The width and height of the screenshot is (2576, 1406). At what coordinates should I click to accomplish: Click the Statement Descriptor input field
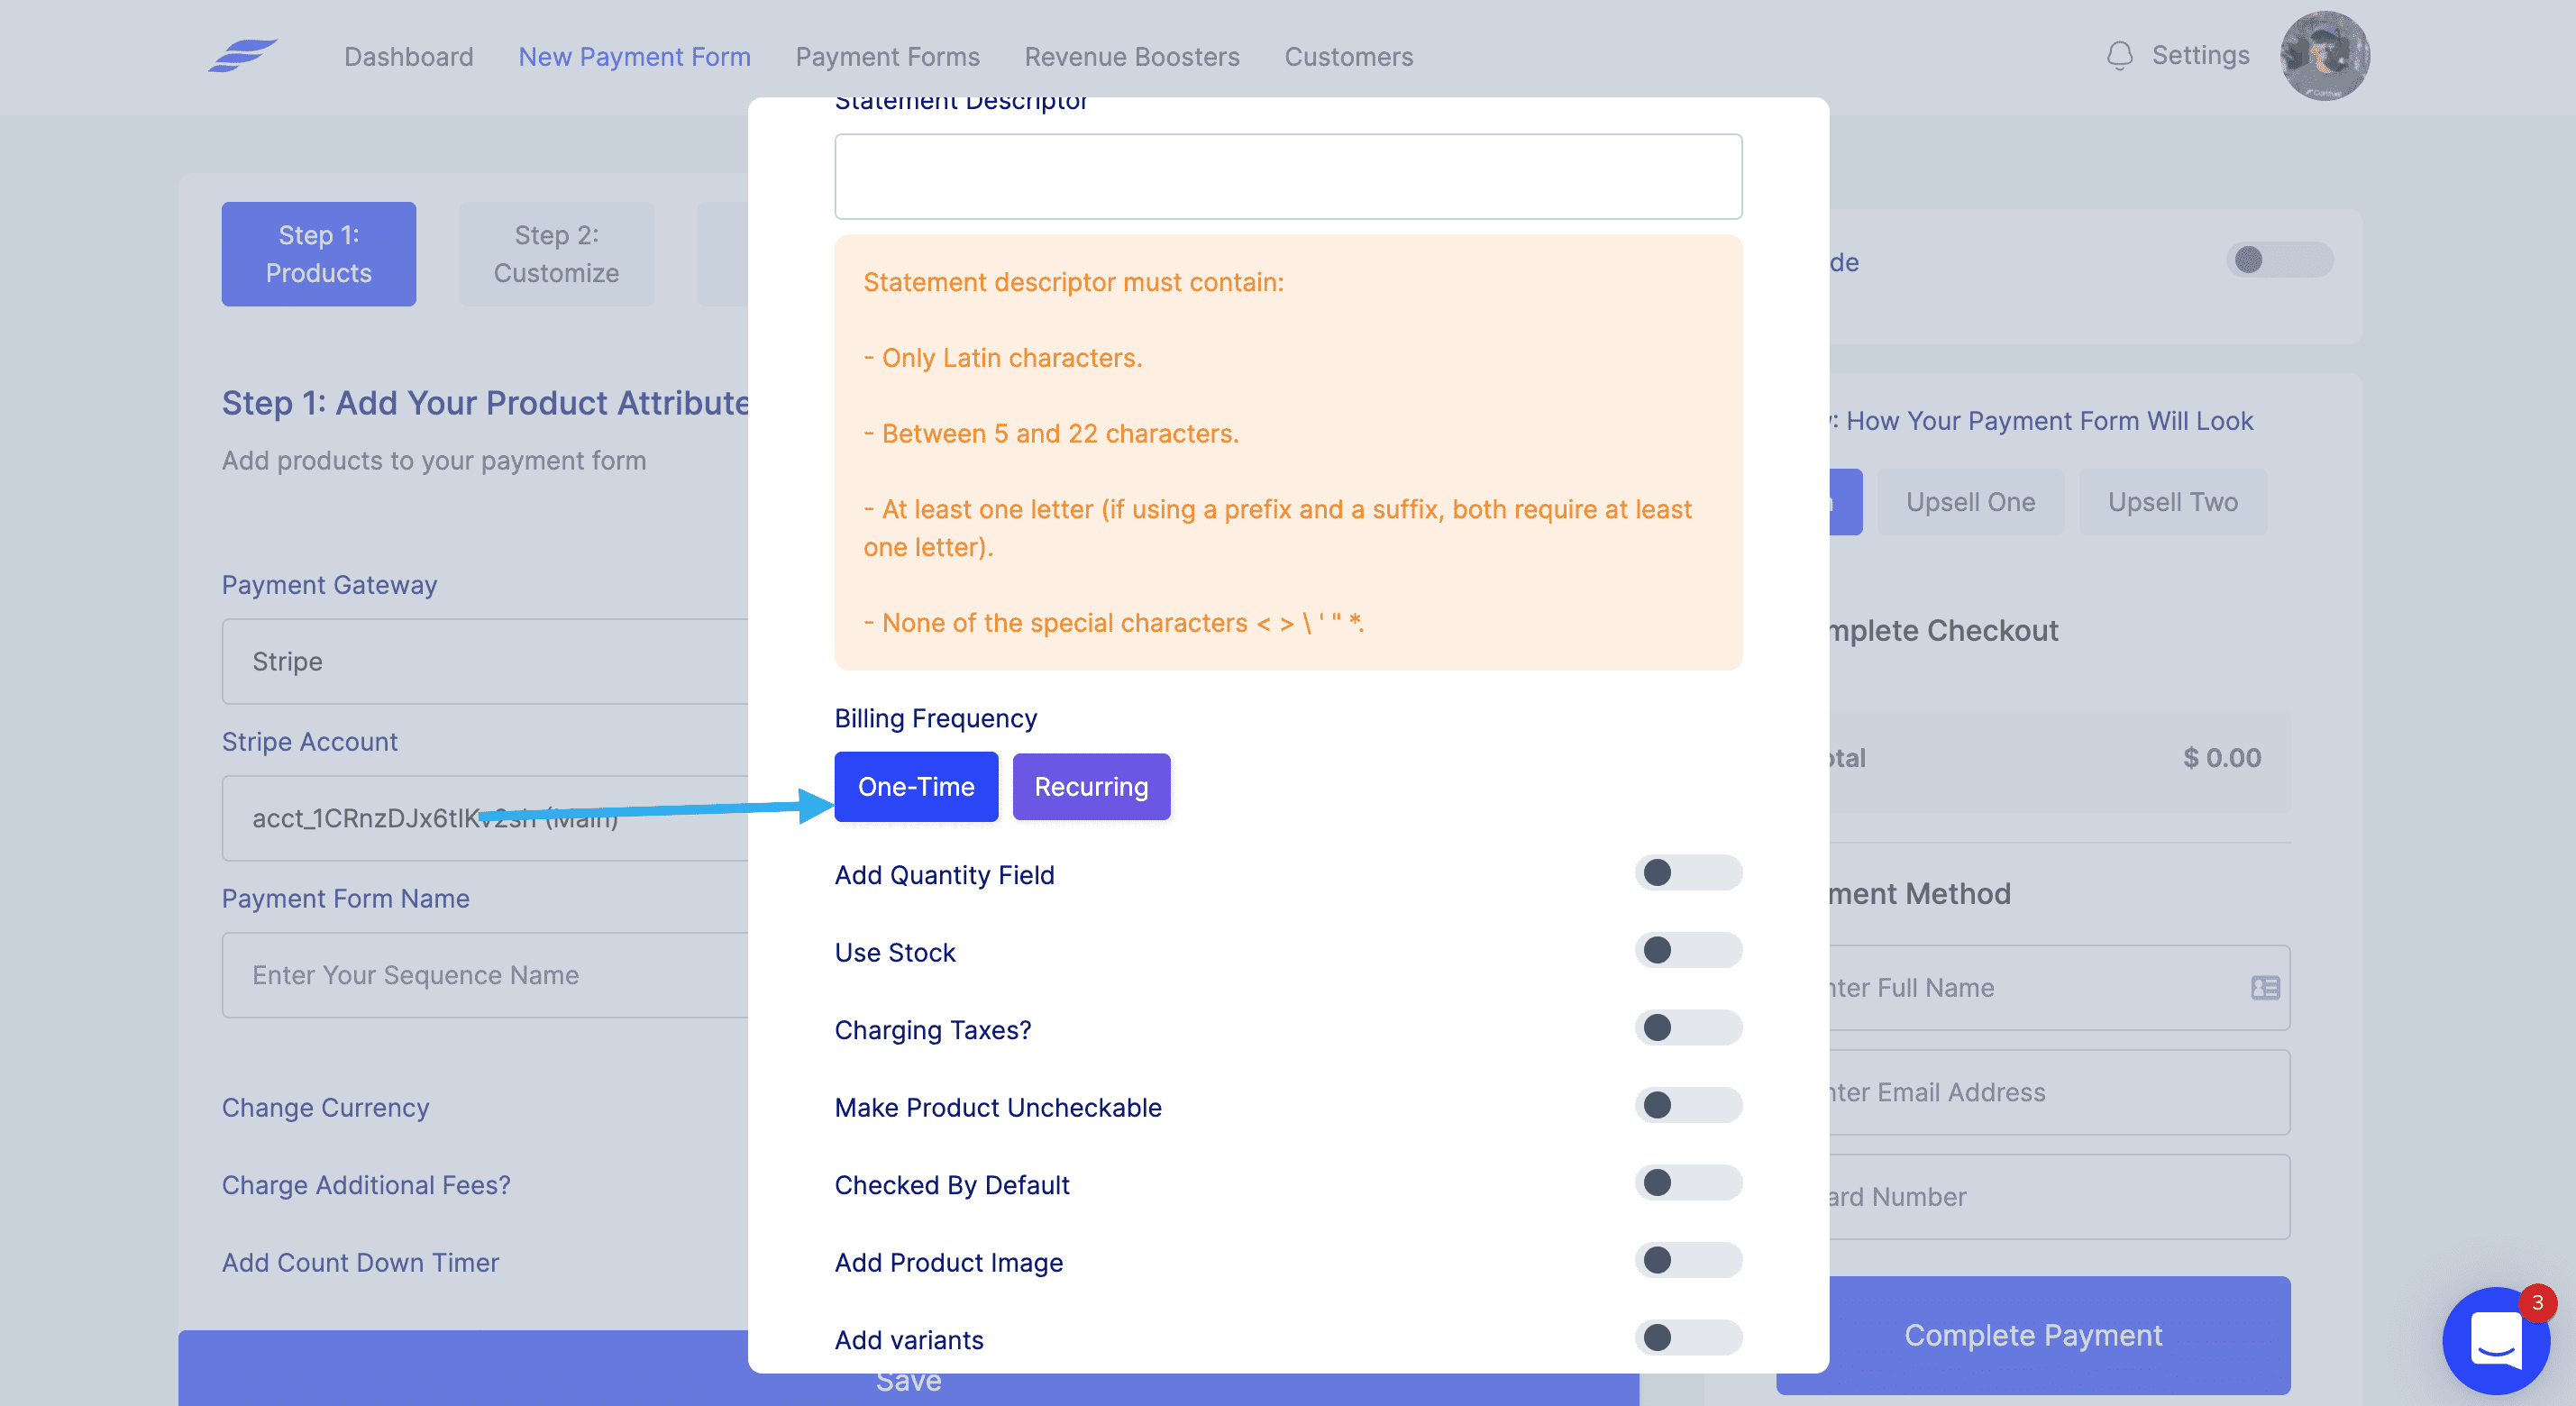[x=1287, y=177]
